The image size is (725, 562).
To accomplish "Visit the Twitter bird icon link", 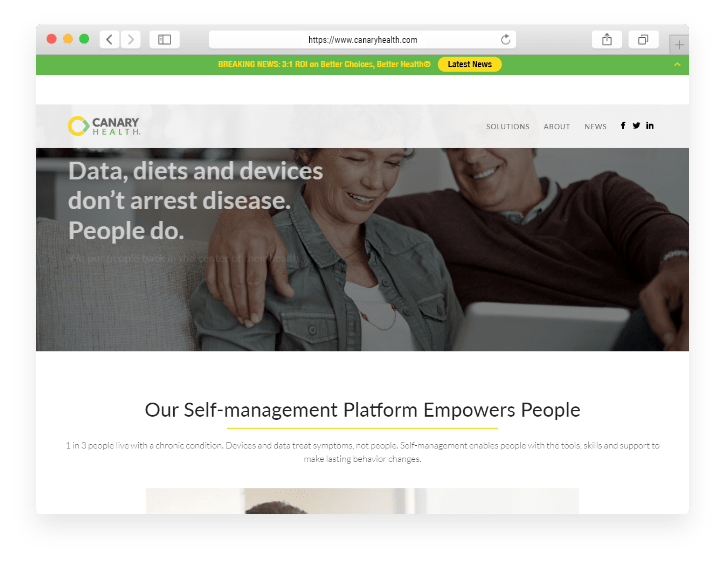I will click(x=636, y=125).
